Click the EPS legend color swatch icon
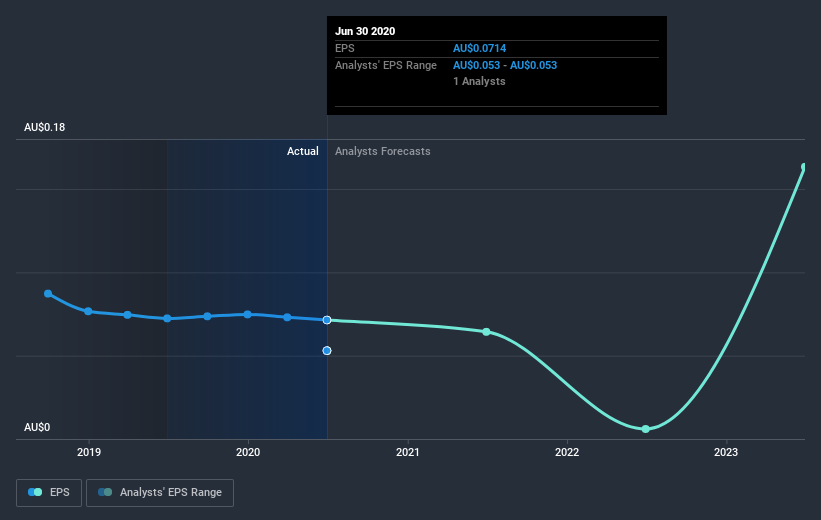 coord(35,492)
